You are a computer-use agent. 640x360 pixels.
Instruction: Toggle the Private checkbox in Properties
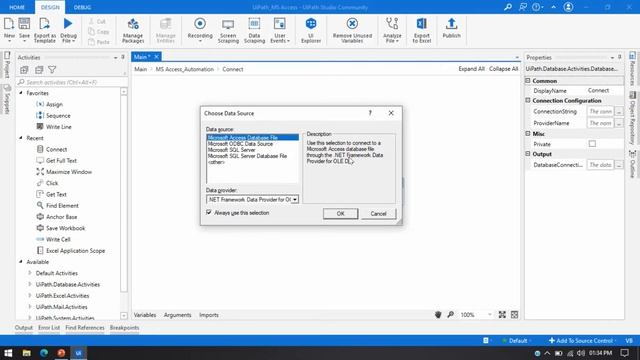[x=592, y=144]
